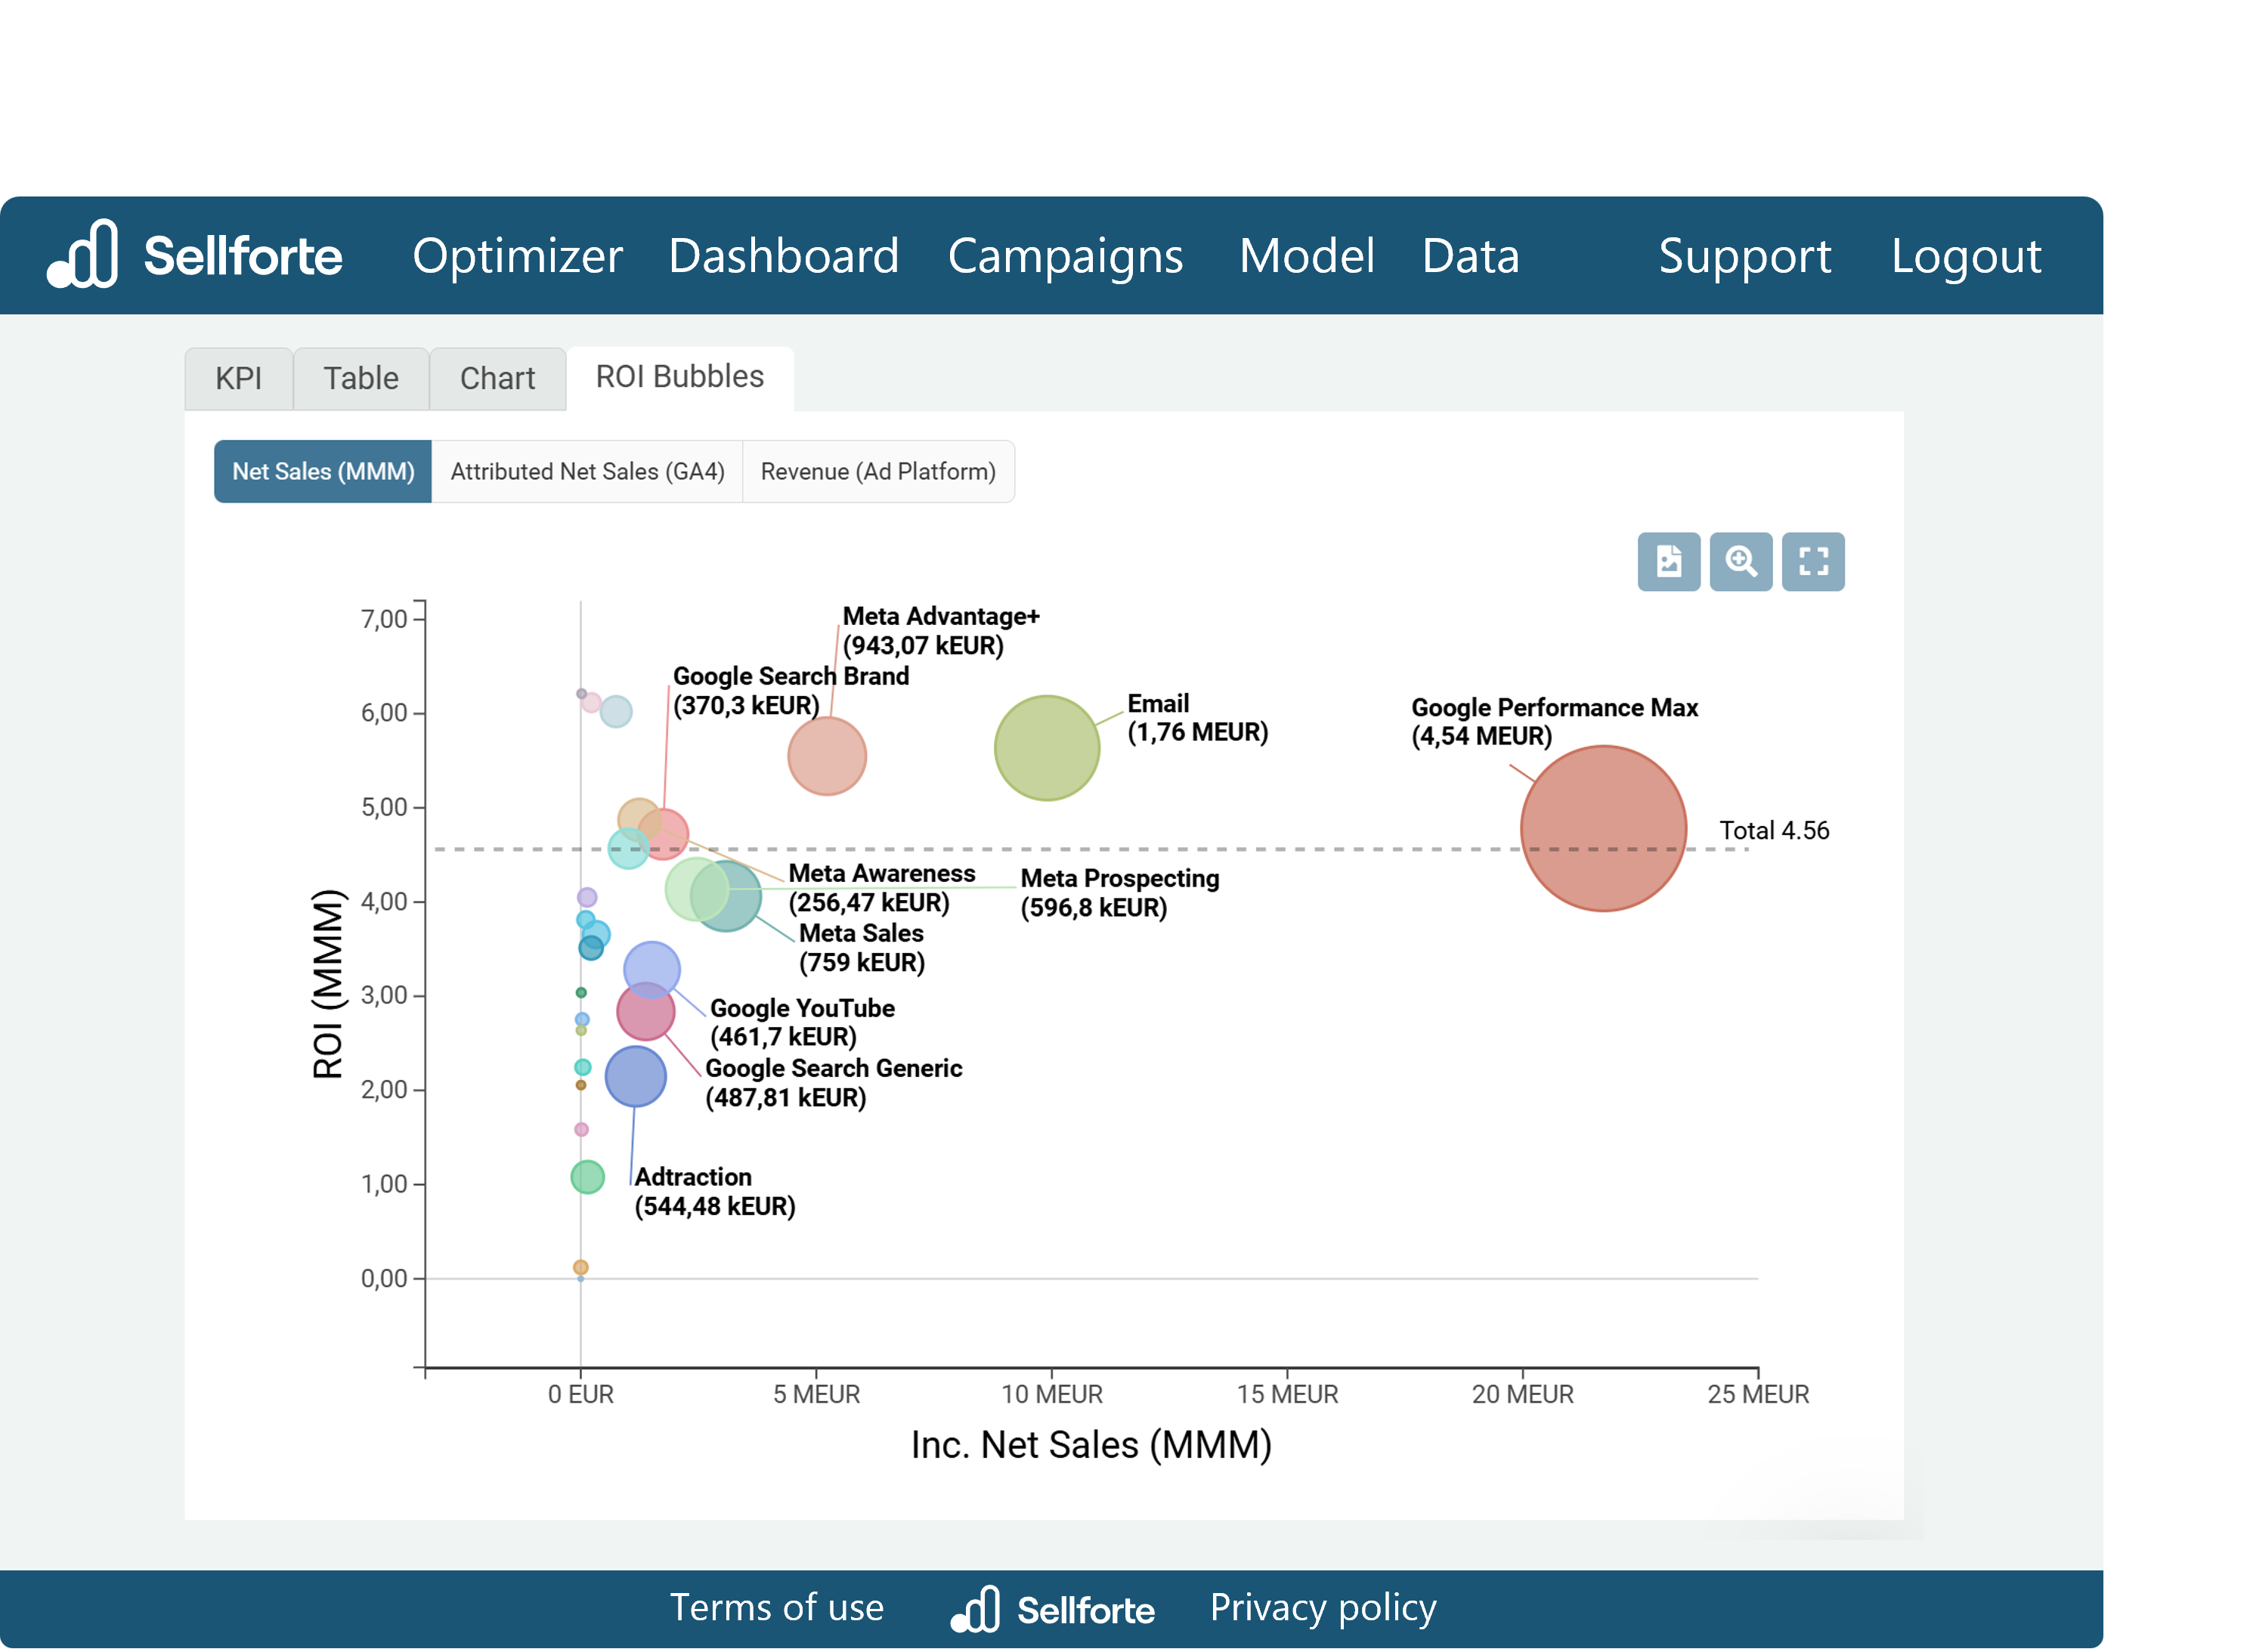Click the 'Adtraction (544,48 kEUR)' label
This screenshot has height=1652, width=2247.
[x=714, y=1191]
